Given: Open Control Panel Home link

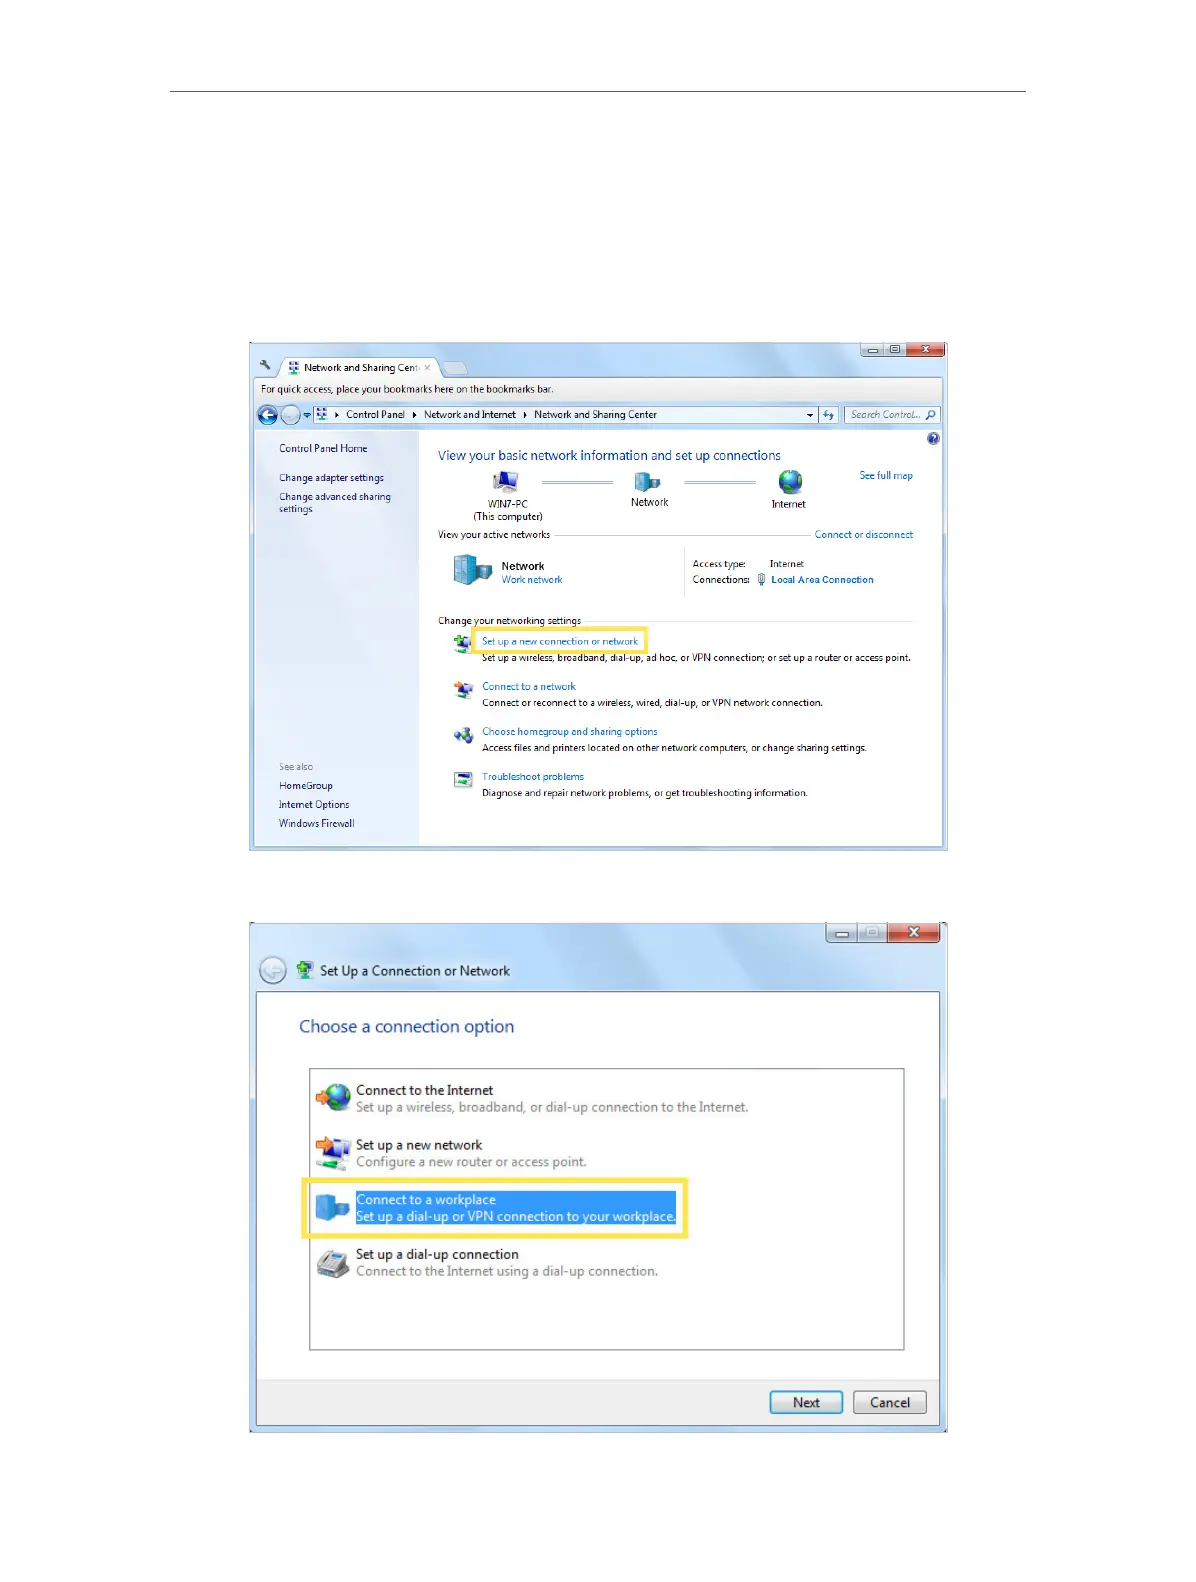Looking at the screenshot, I should [323, 449].
